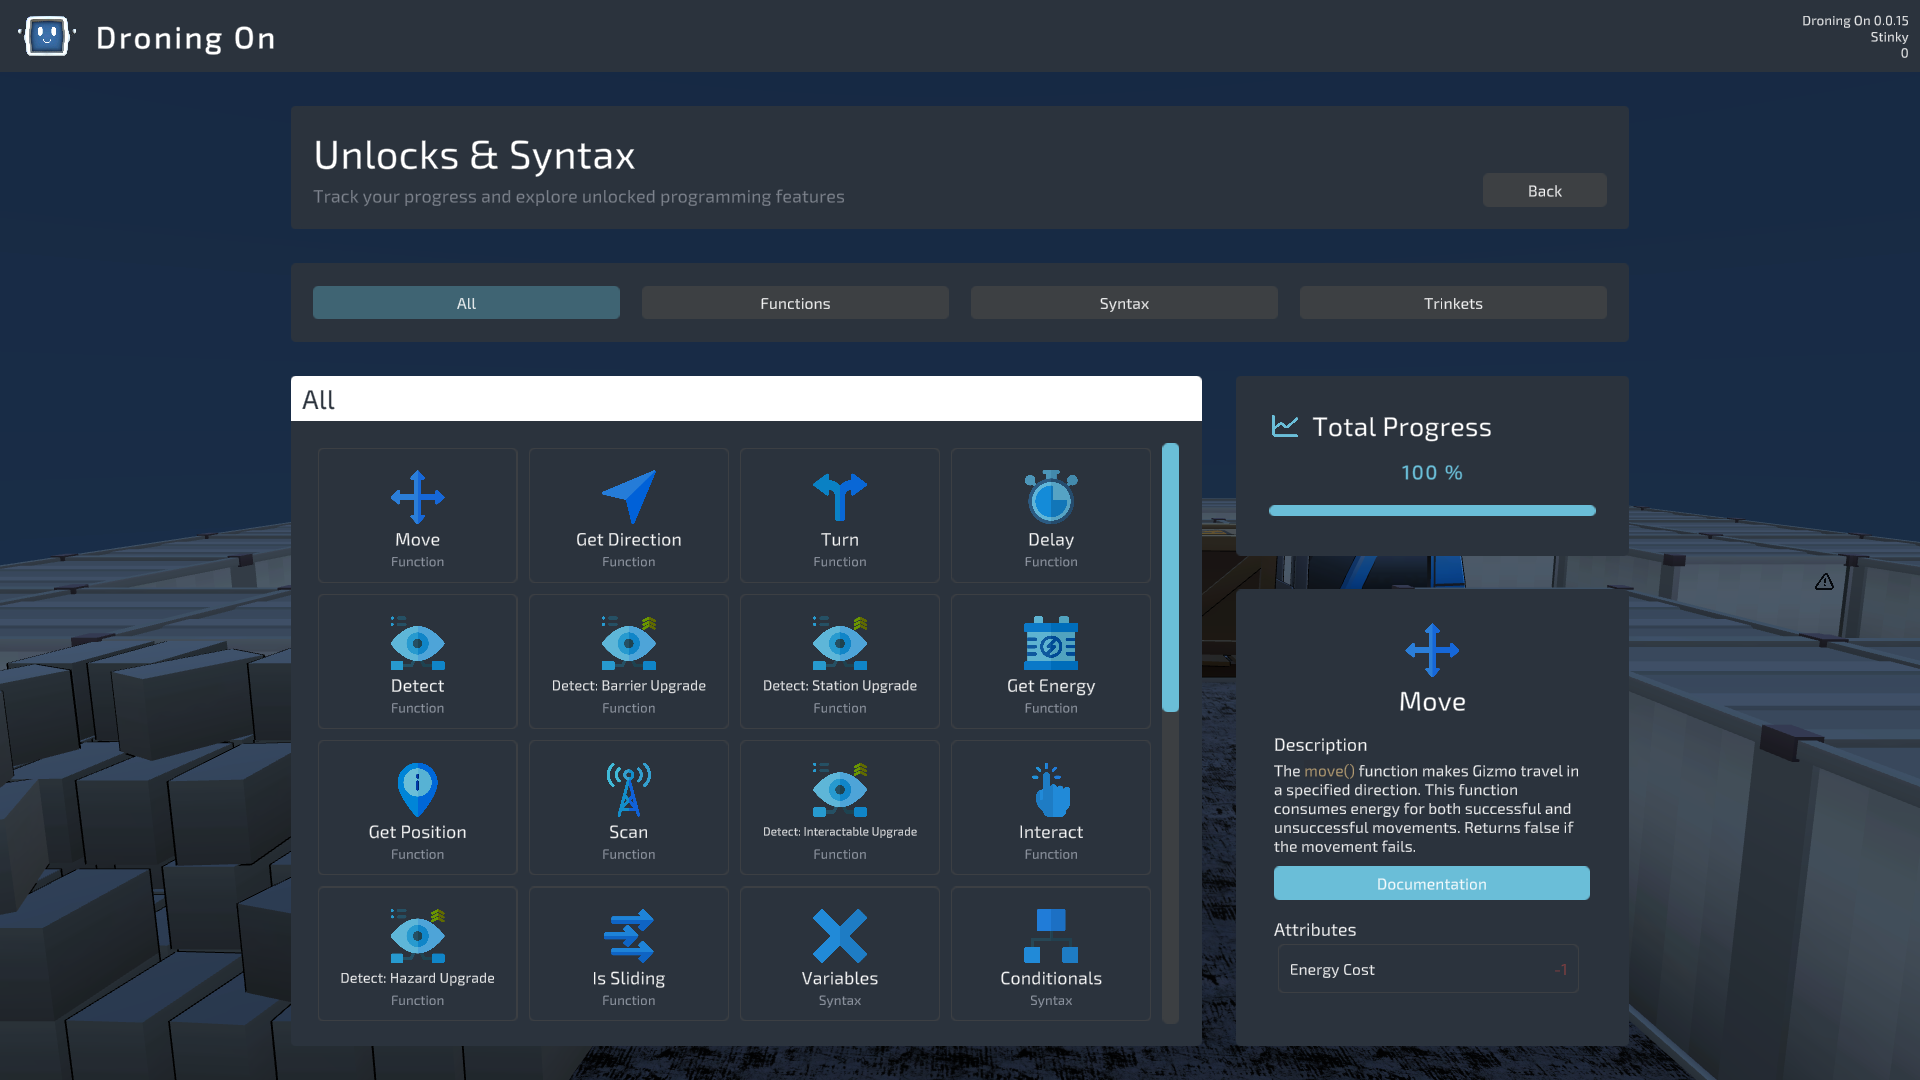Select the Is Sliding function tile

[628, 952]
